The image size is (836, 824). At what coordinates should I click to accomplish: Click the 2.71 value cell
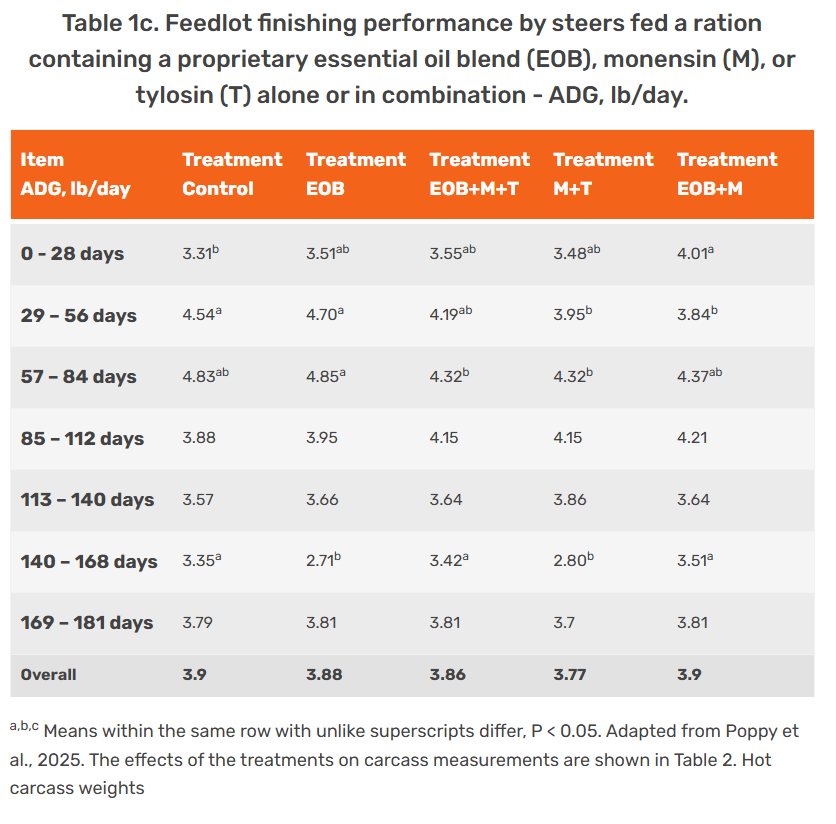point(323,562)
